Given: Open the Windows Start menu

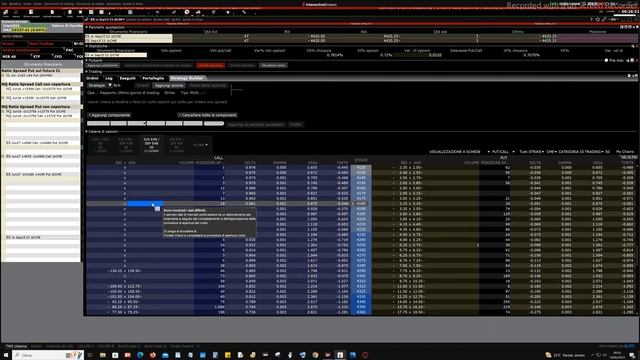Looking at the screenshot, I should (6, 355).
